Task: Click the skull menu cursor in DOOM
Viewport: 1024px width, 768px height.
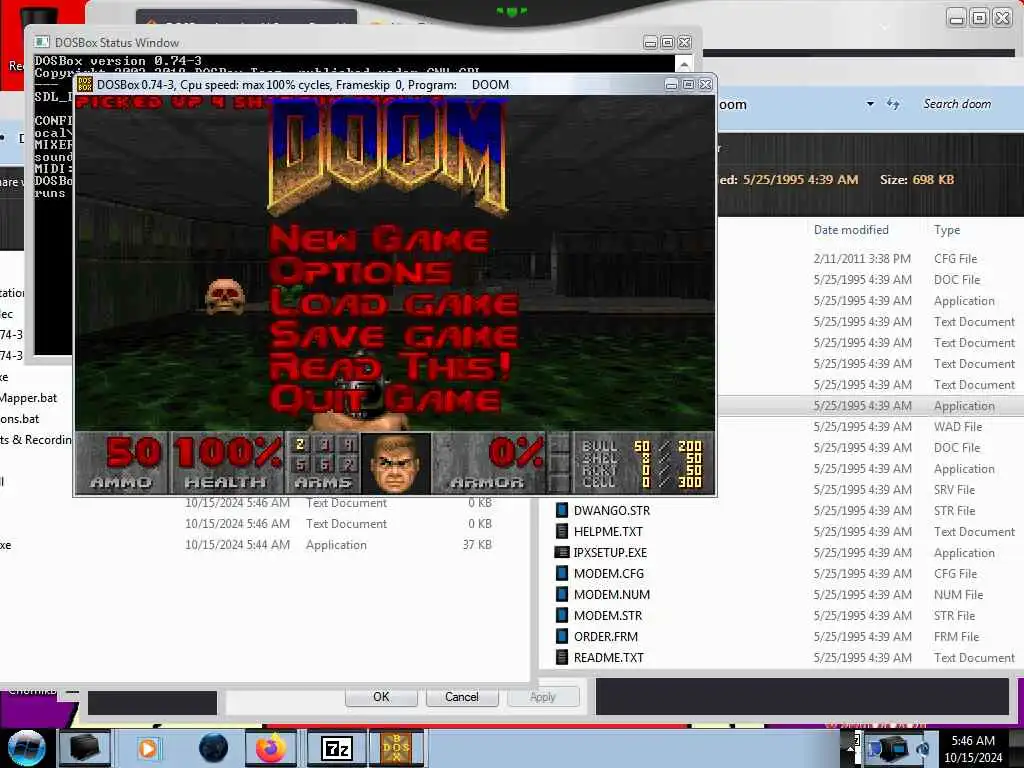Action: 225,297
